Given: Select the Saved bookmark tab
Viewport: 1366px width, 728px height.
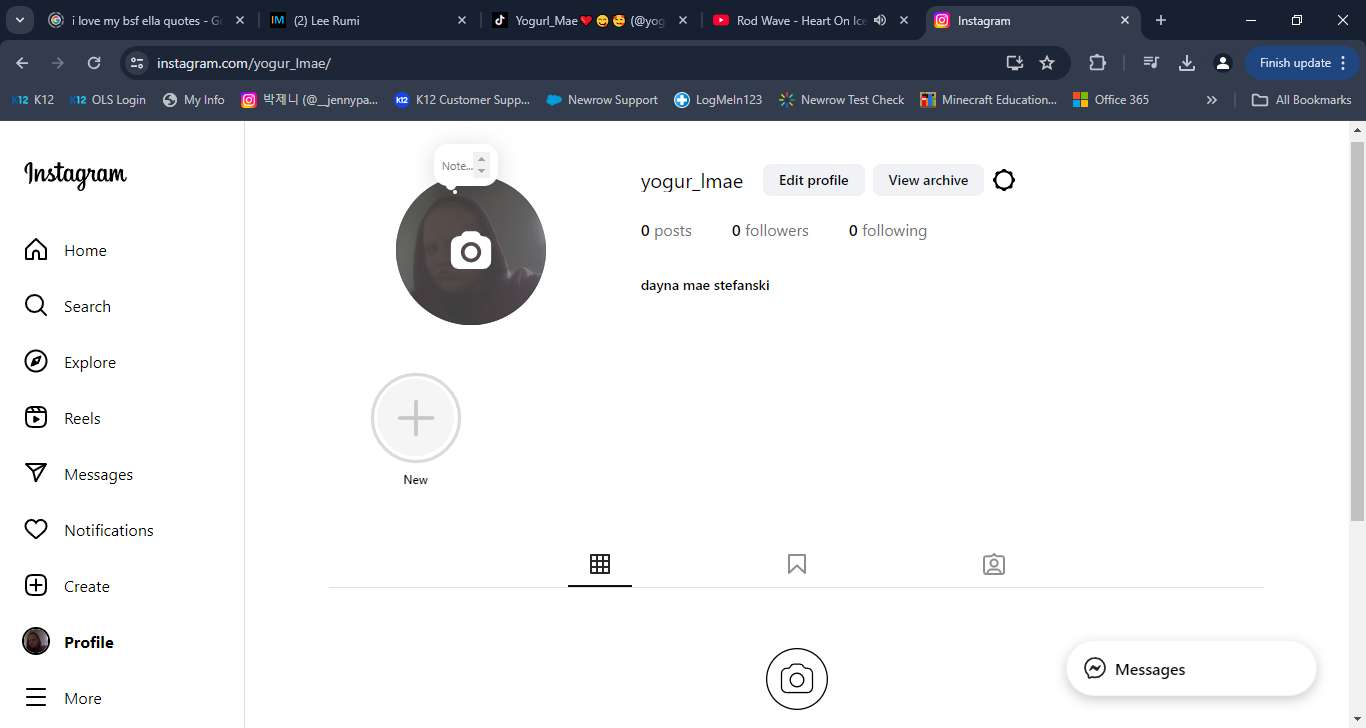Looking at the screenshot, I should pyautogui.click(x=797, y=564).
